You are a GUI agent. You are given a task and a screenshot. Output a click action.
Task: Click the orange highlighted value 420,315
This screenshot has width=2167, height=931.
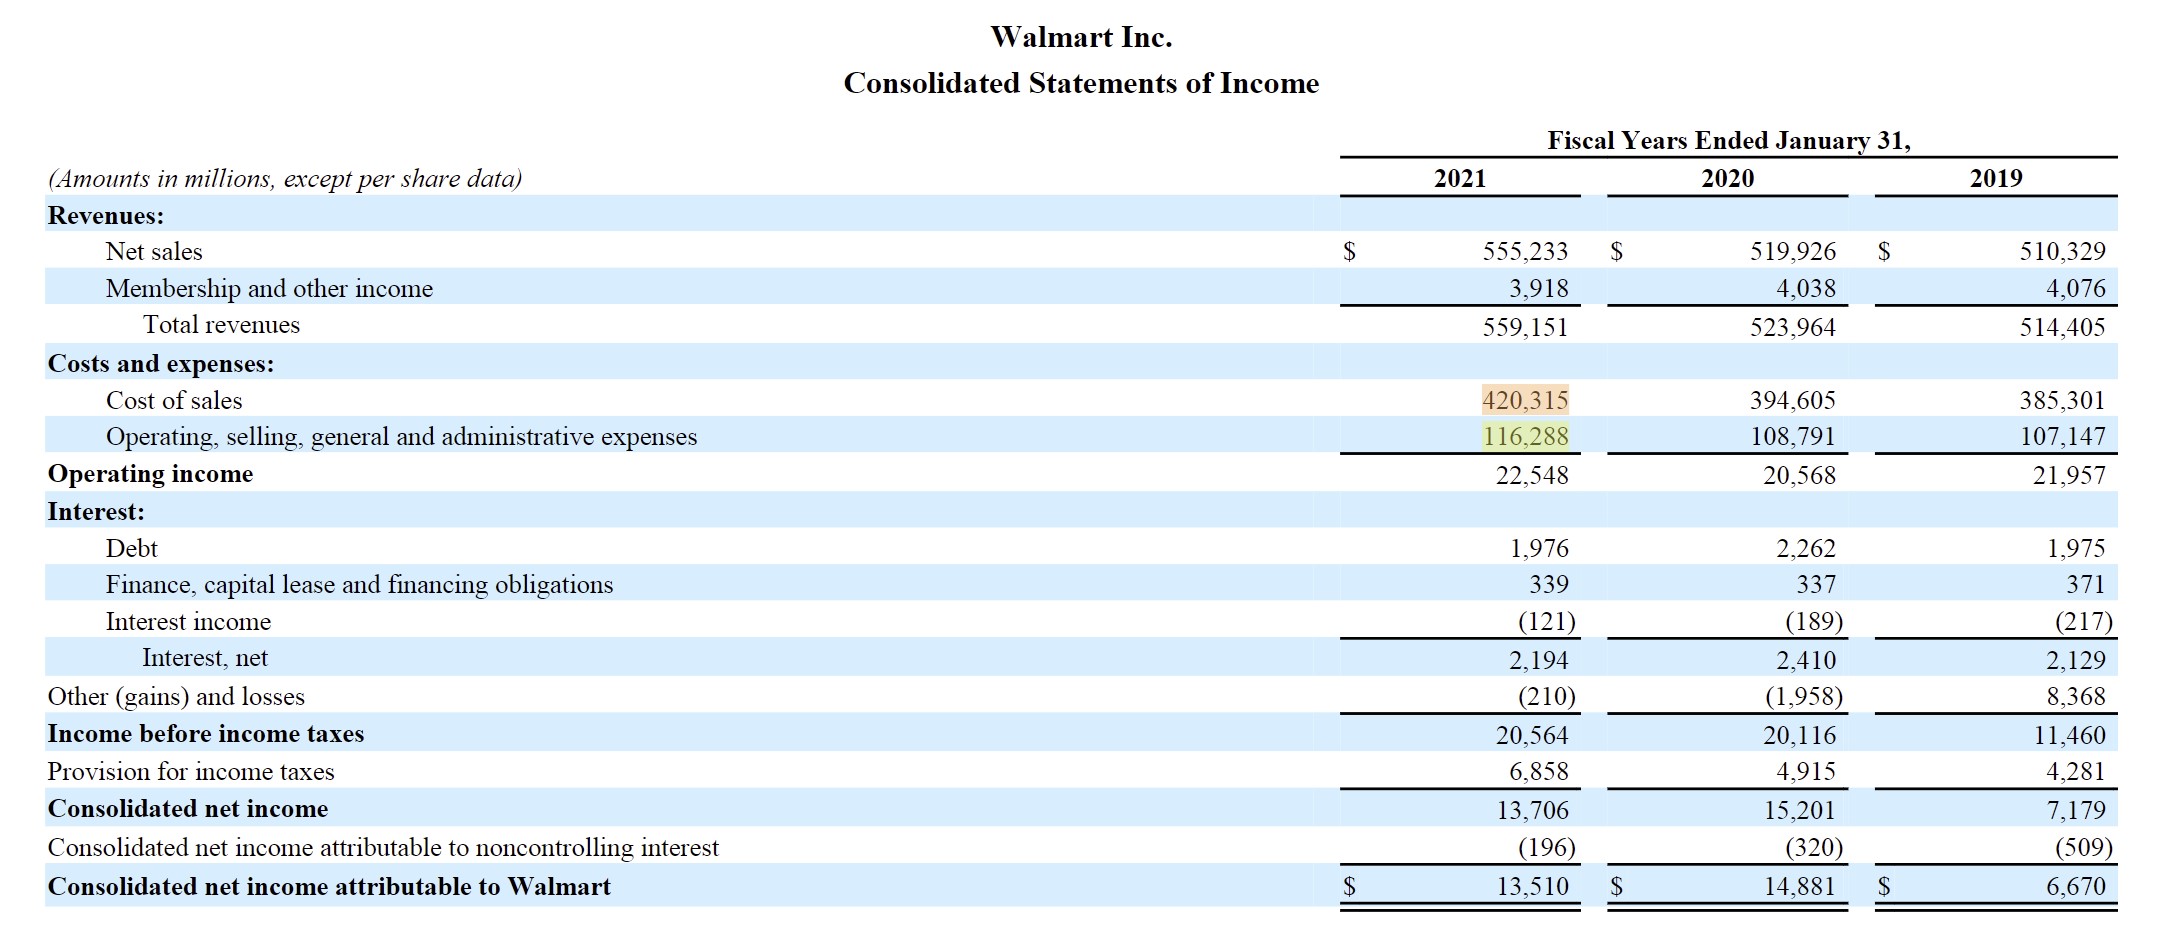1525,400
